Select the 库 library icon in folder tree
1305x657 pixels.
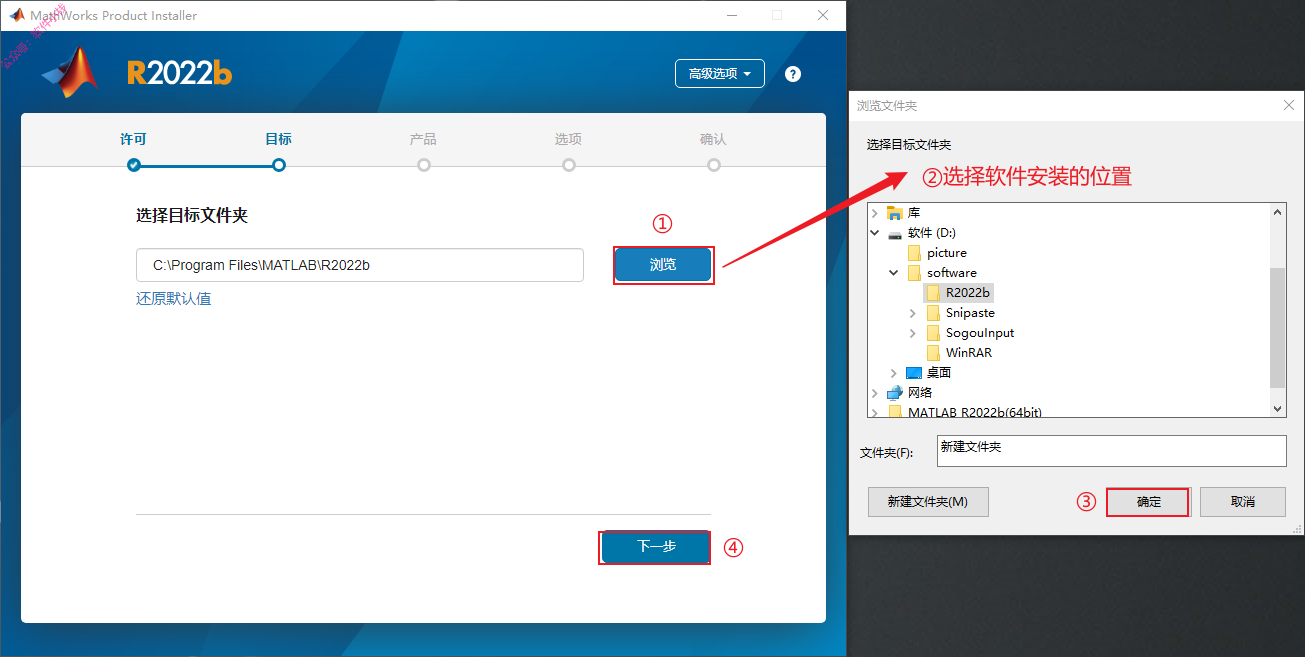coord(895,213)
